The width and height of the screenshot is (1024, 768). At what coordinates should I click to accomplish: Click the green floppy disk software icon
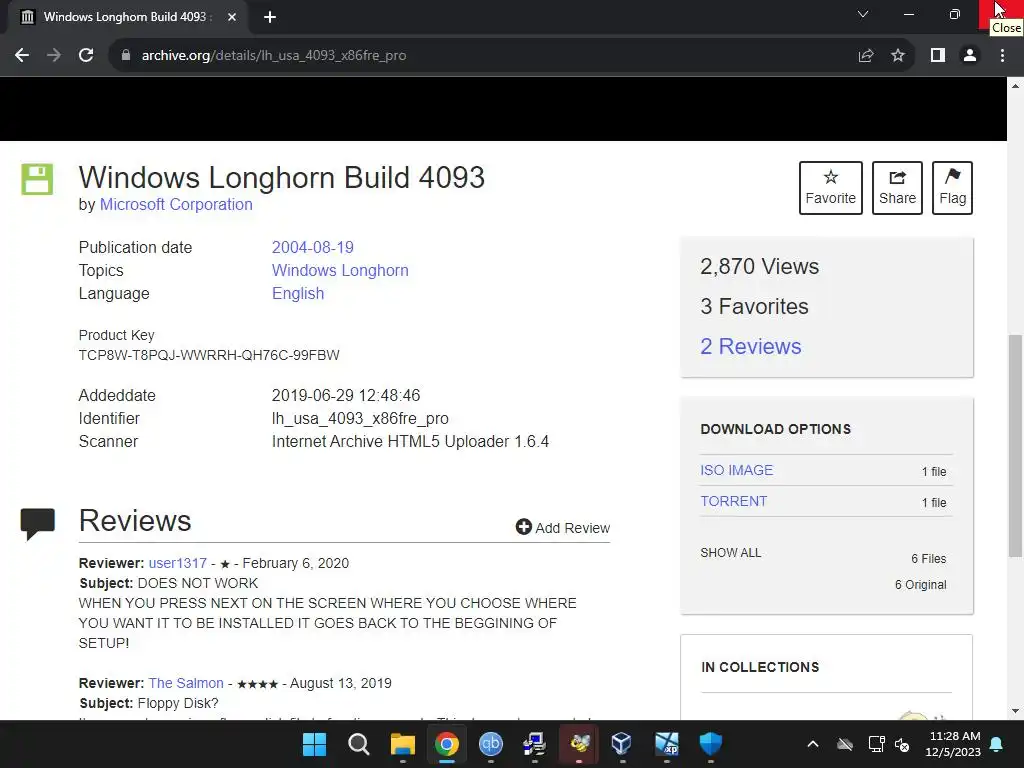coord(37,179)
